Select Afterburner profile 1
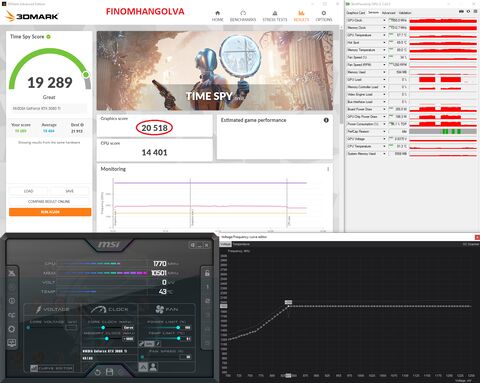 207,287
